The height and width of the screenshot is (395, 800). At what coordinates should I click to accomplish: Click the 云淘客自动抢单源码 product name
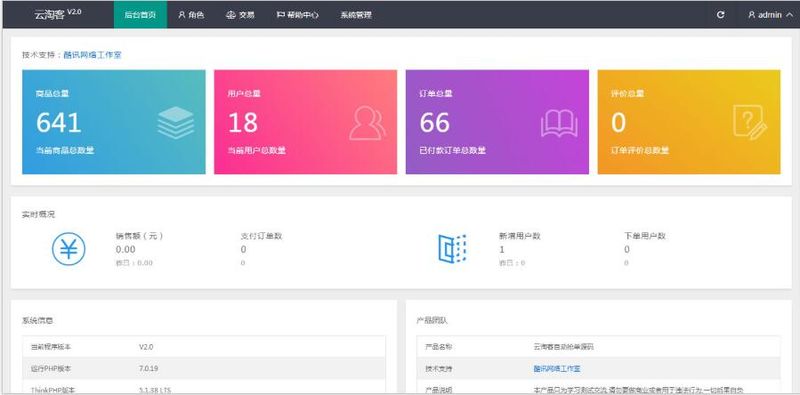pyautogui.click(x=564, y=347)
